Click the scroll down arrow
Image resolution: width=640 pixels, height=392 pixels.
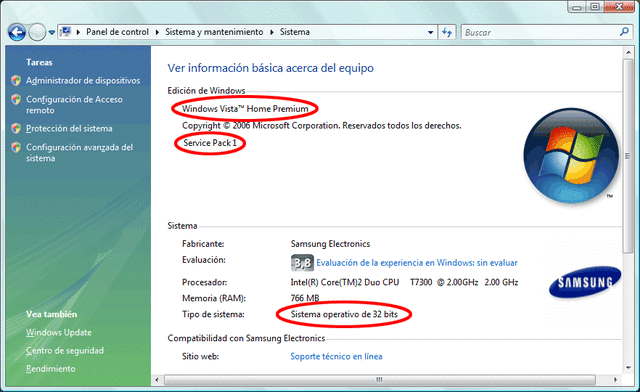click(628, 368)
